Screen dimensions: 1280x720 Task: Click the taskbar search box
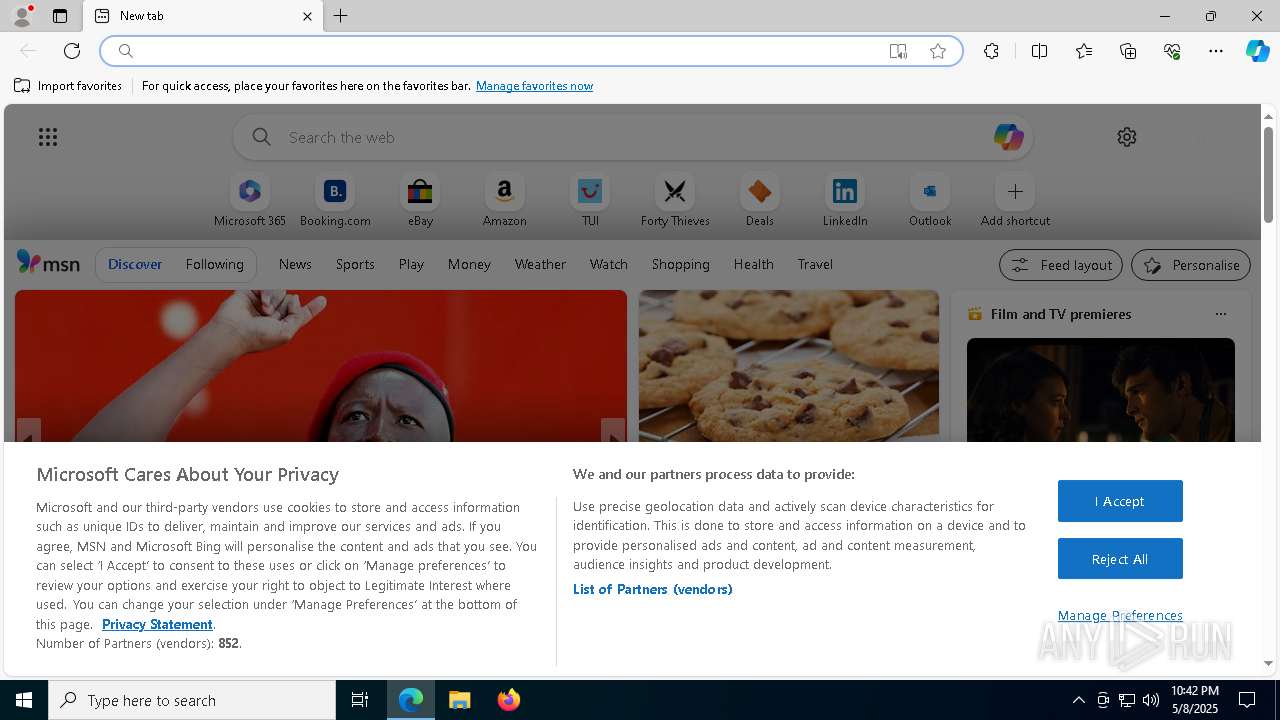(x=192, y=700)
